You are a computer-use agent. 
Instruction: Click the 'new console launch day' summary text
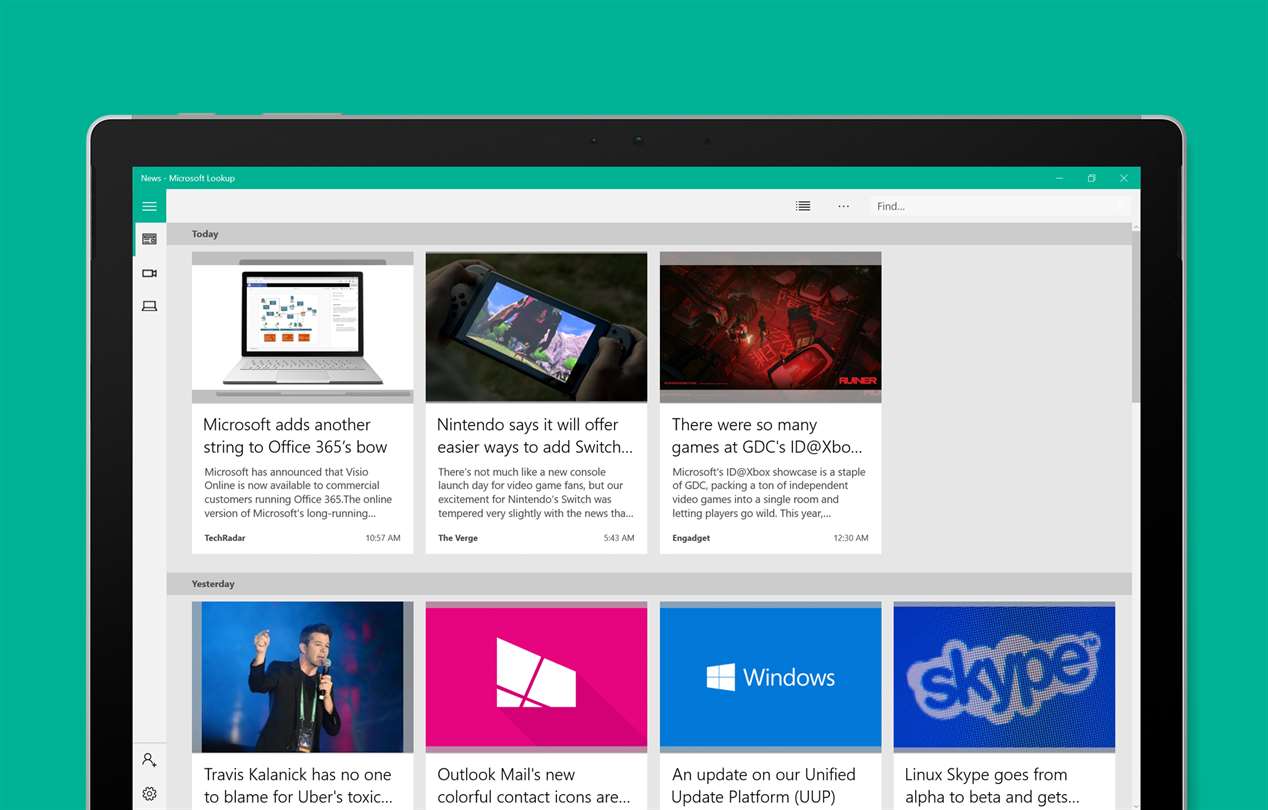tap(535, 493)
